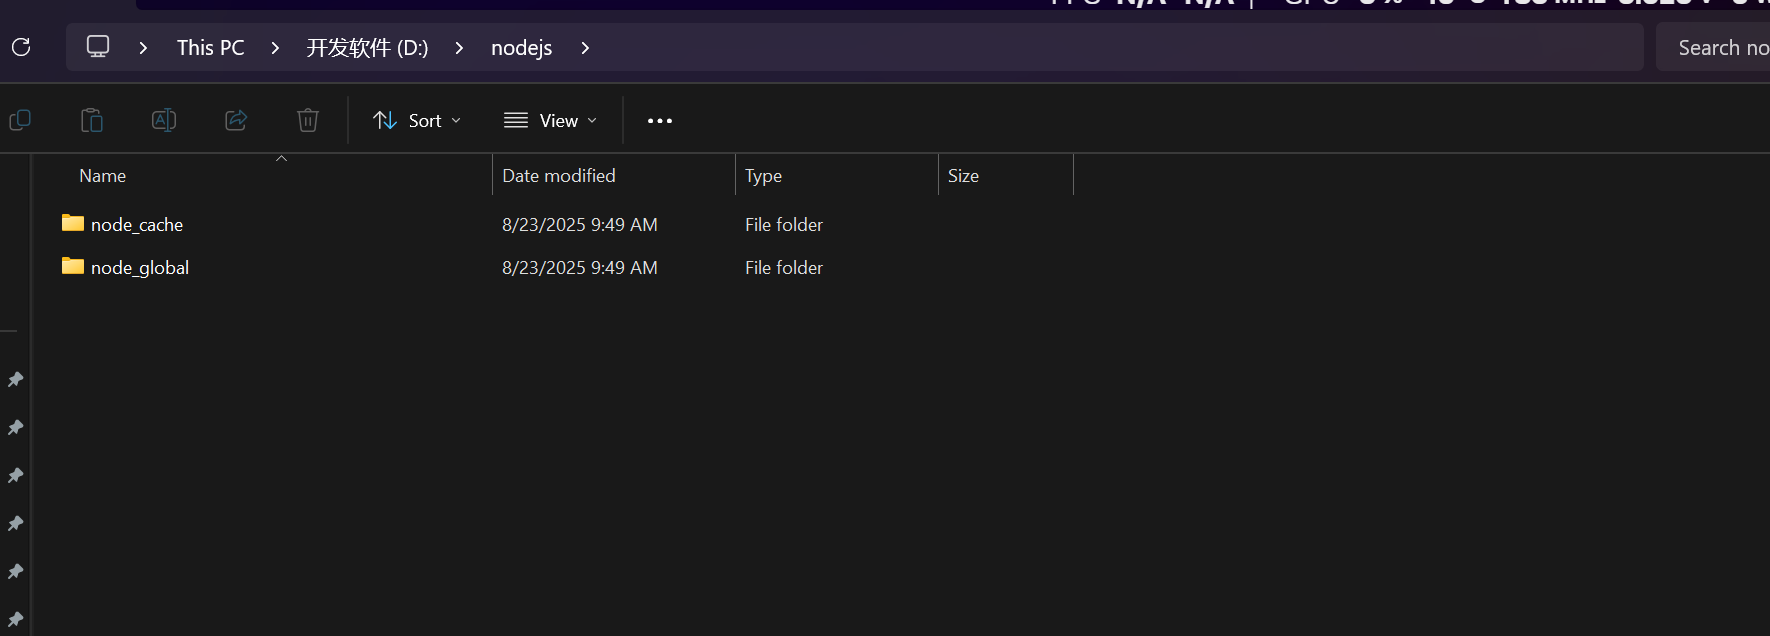Viewport: 1770px width, 636px height.
Task: Open the View layout dropdown
Action: 551,121
